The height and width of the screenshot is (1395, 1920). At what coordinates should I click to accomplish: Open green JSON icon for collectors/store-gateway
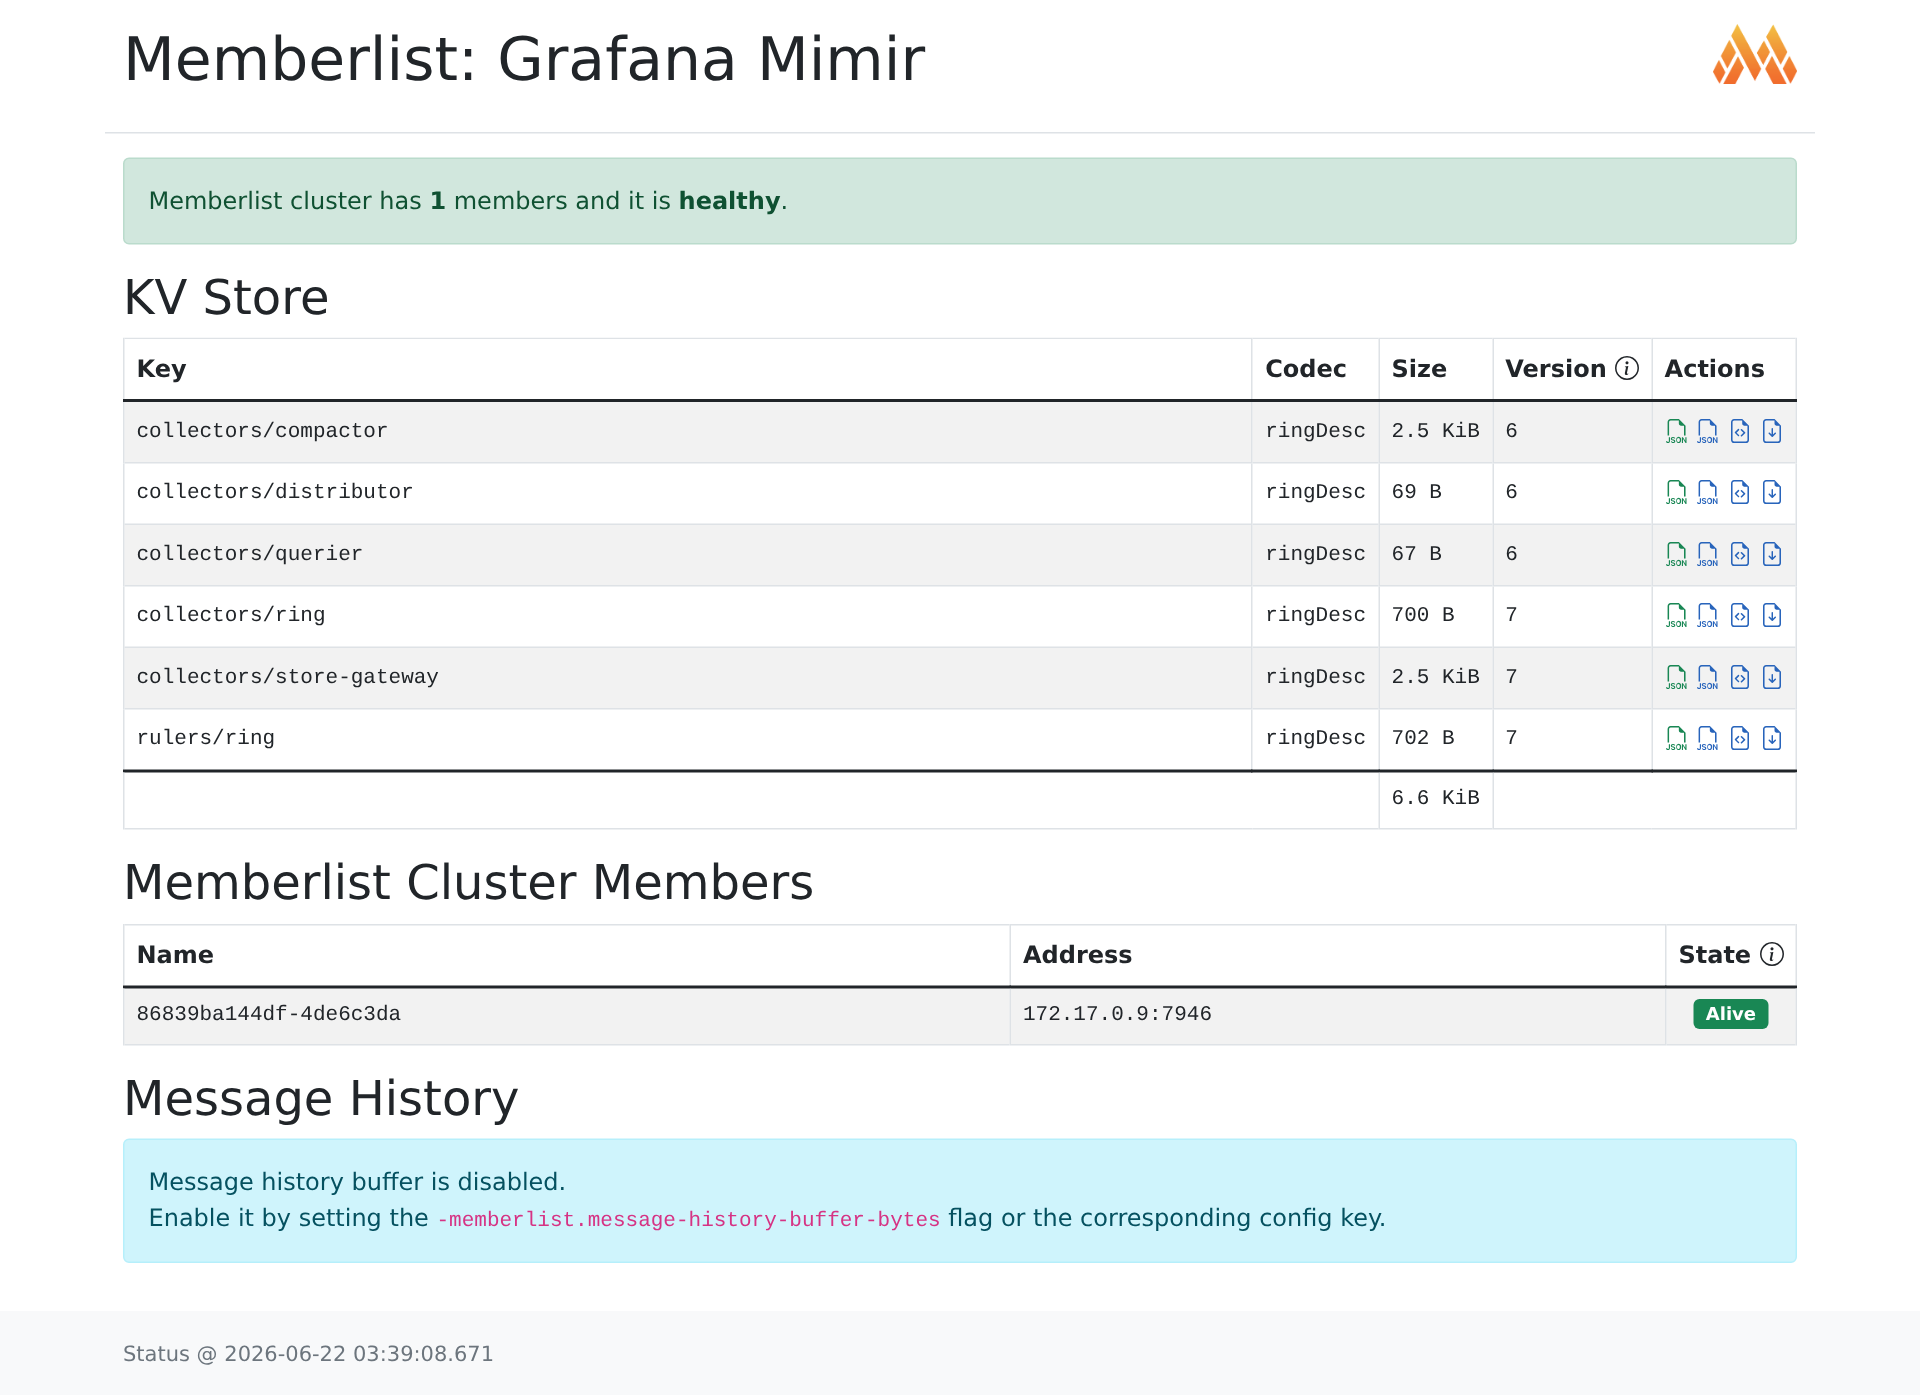click(x=1676, y=677)
